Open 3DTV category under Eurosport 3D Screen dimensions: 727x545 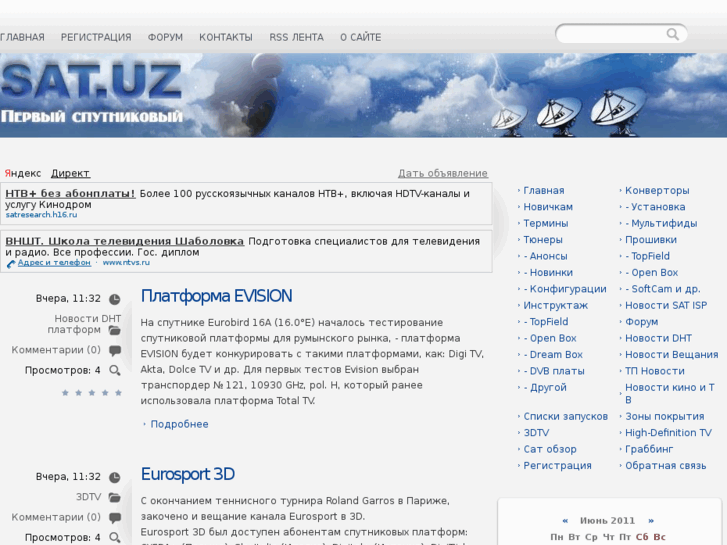point(89,497)
